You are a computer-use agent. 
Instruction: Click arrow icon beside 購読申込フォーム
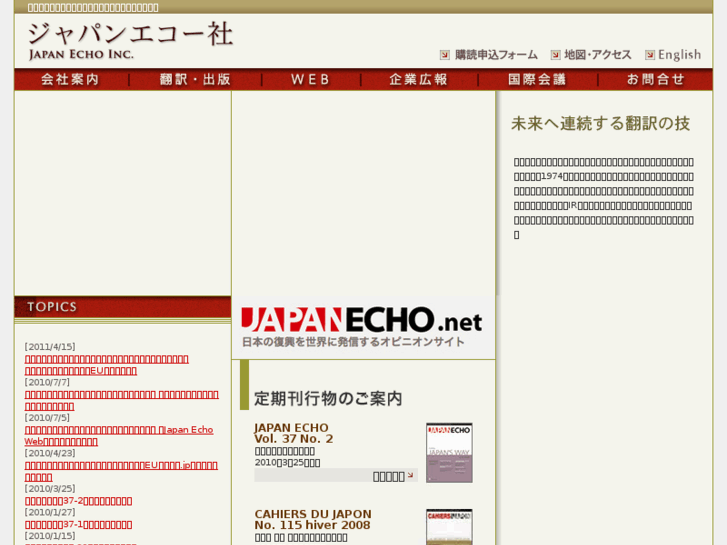(x=445, y=55)
